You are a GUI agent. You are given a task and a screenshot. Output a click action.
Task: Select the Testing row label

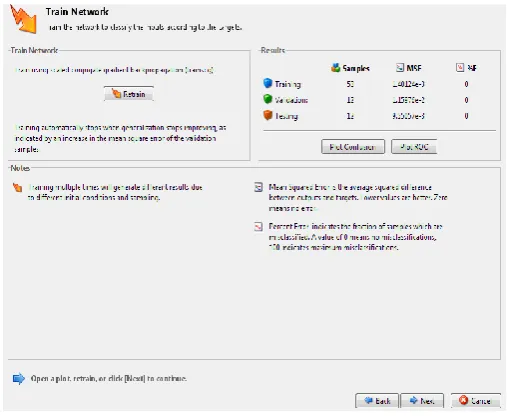286,116
